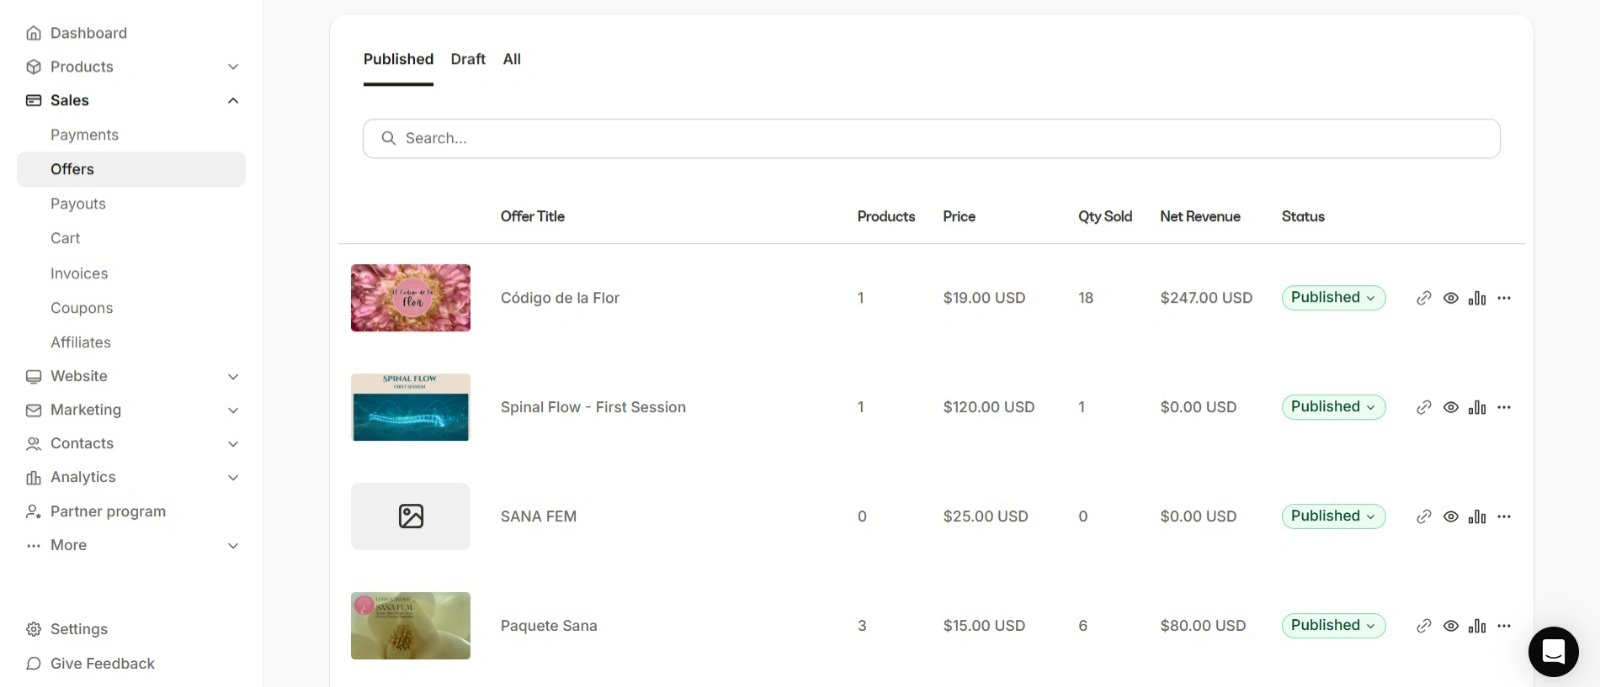
Task: Open more options for SANA FEM offer
Action: (1504, 517)
